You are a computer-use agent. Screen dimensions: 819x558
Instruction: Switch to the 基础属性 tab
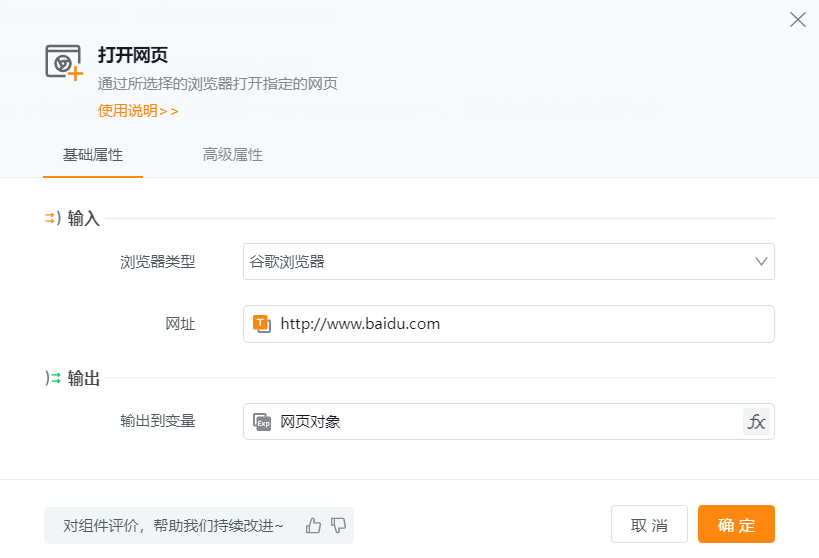click(x=93, y=155)
